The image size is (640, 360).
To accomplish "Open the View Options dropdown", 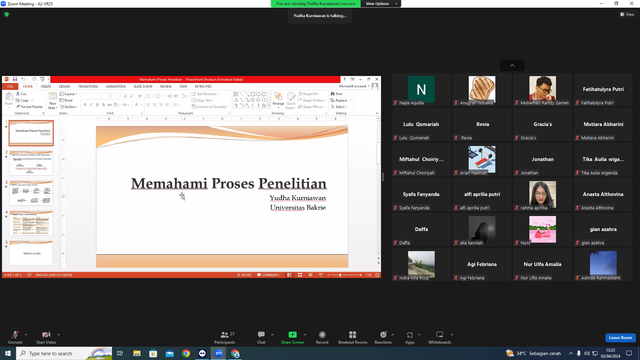I will tap(381, 4).
